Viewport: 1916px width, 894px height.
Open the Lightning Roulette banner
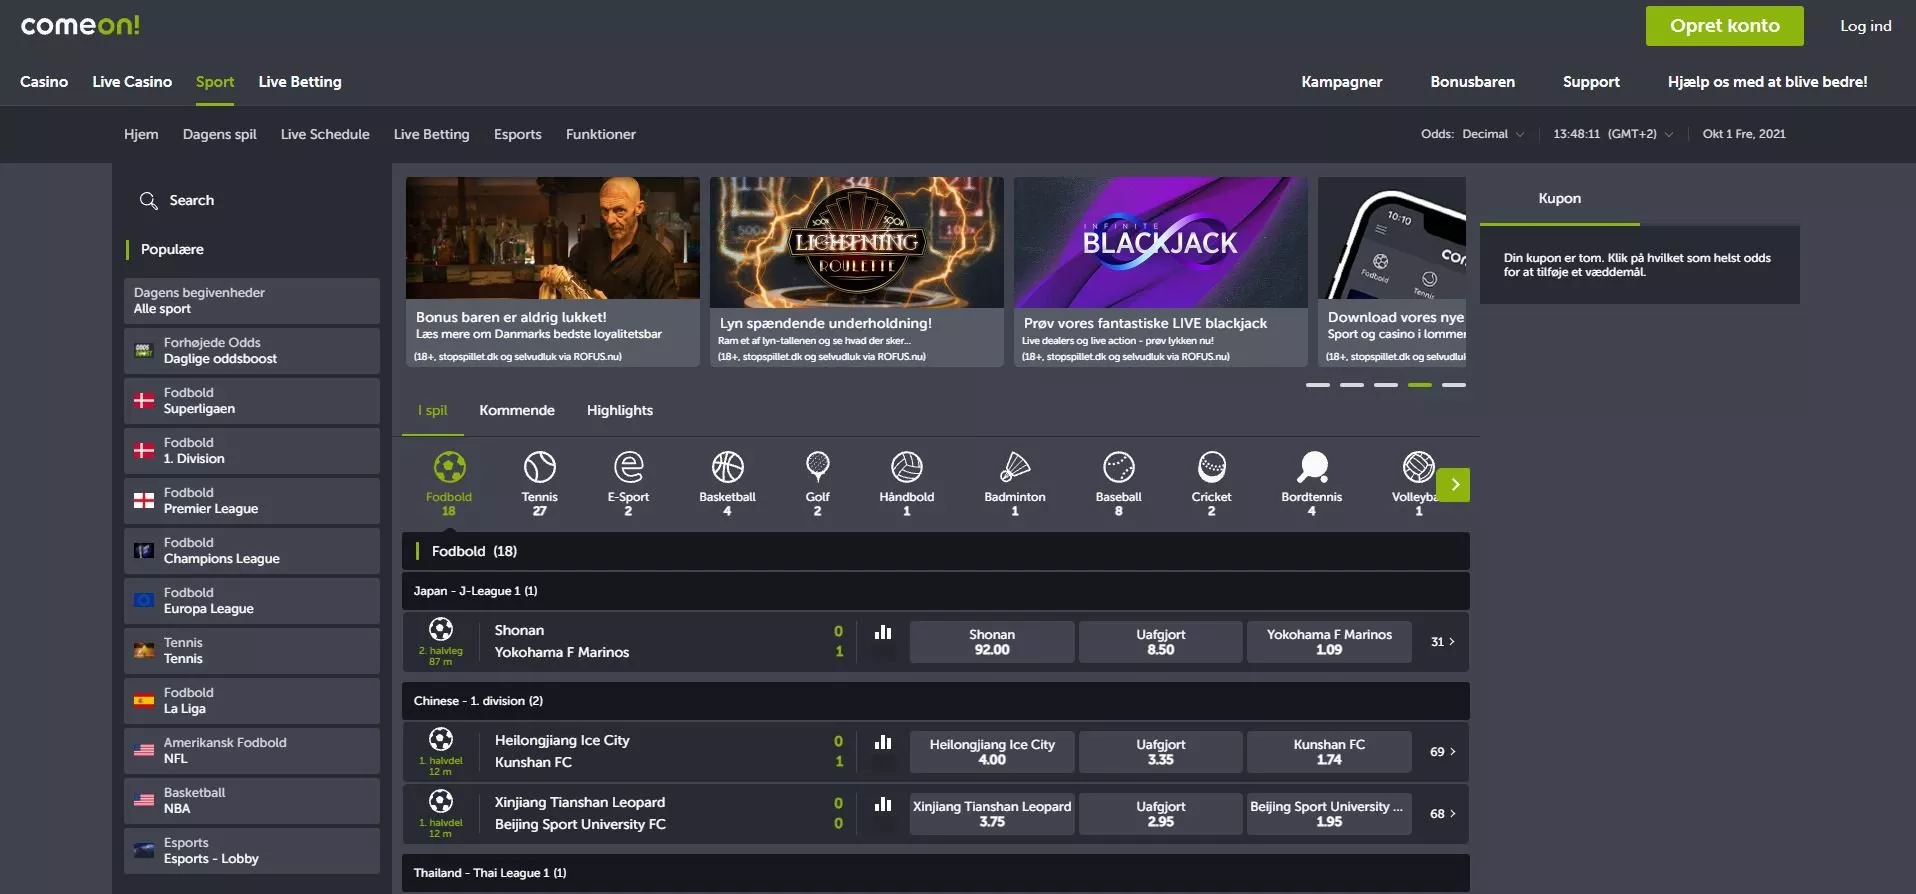click(x=857, y=272)
